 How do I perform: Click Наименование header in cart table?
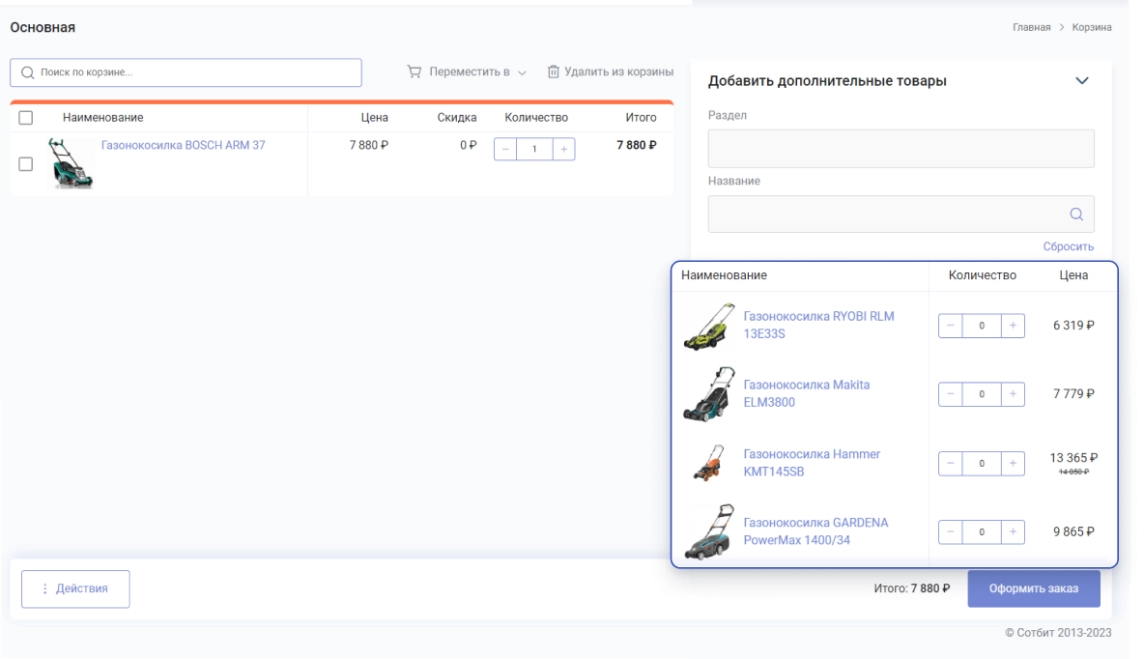point(103,117)
